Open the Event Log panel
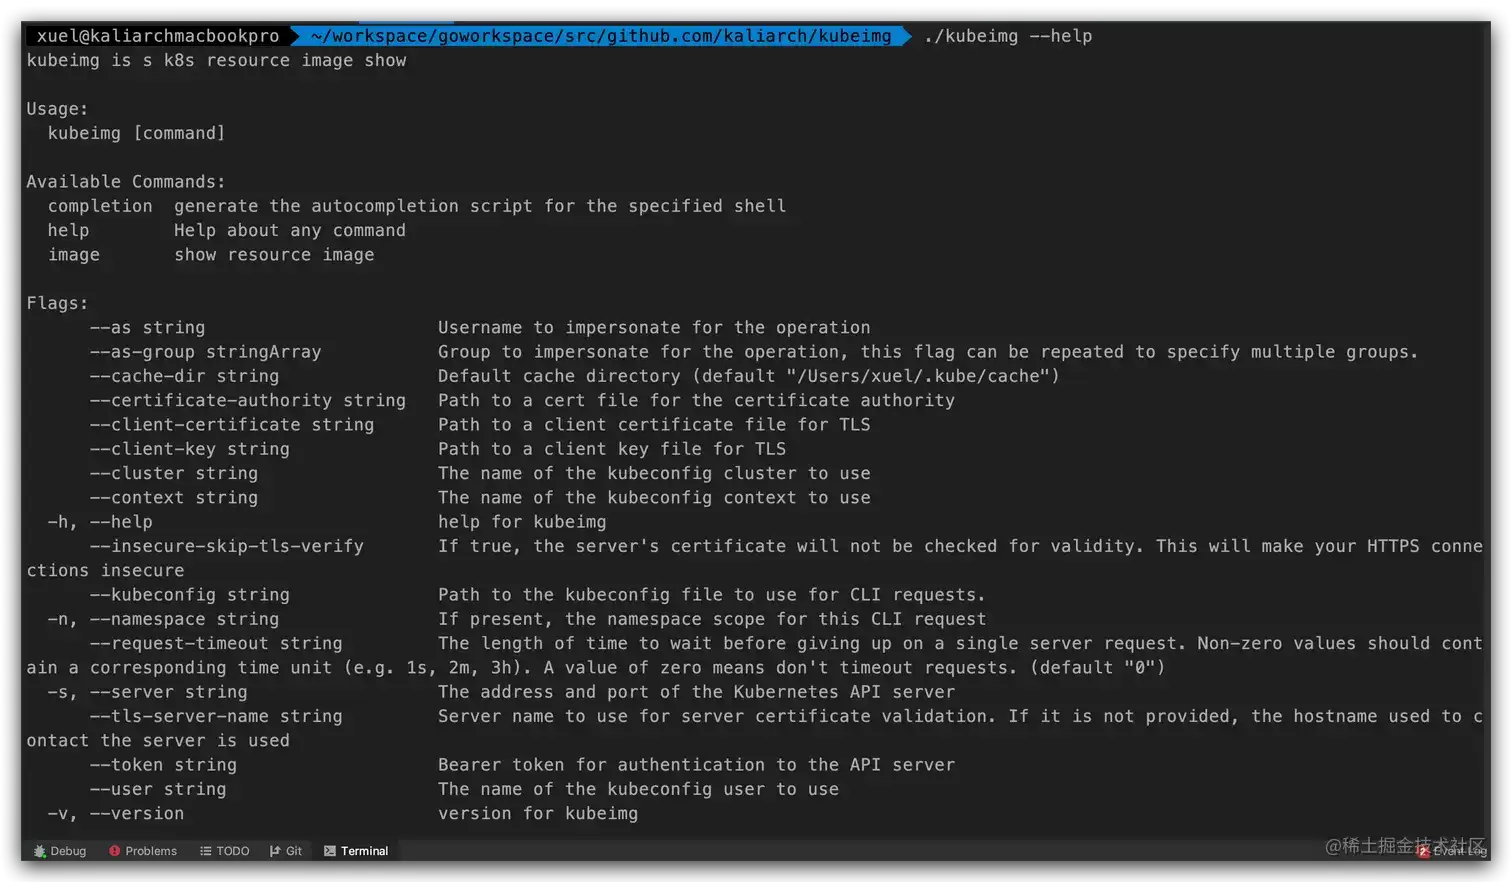This screenshot has width=1512, height=882. pos(1452,851)
